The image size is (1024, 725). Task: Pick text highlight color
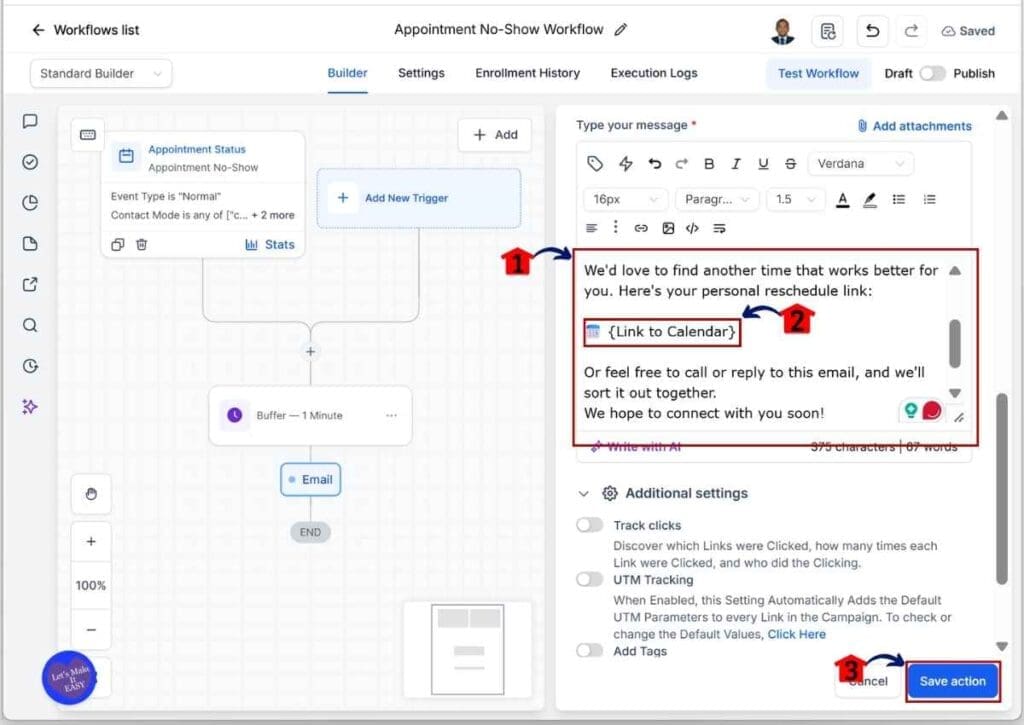tap(869, 200)
